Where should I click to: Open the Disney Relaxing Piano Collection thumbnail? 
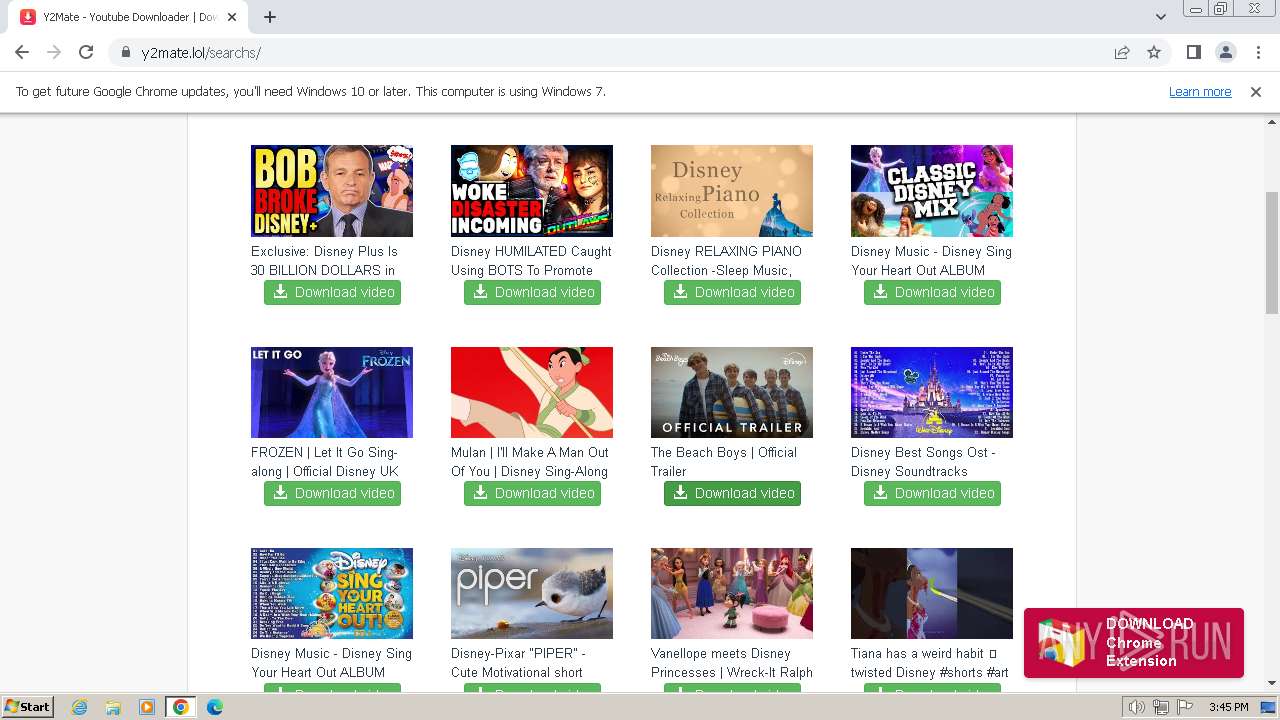[x=732, y=191]
